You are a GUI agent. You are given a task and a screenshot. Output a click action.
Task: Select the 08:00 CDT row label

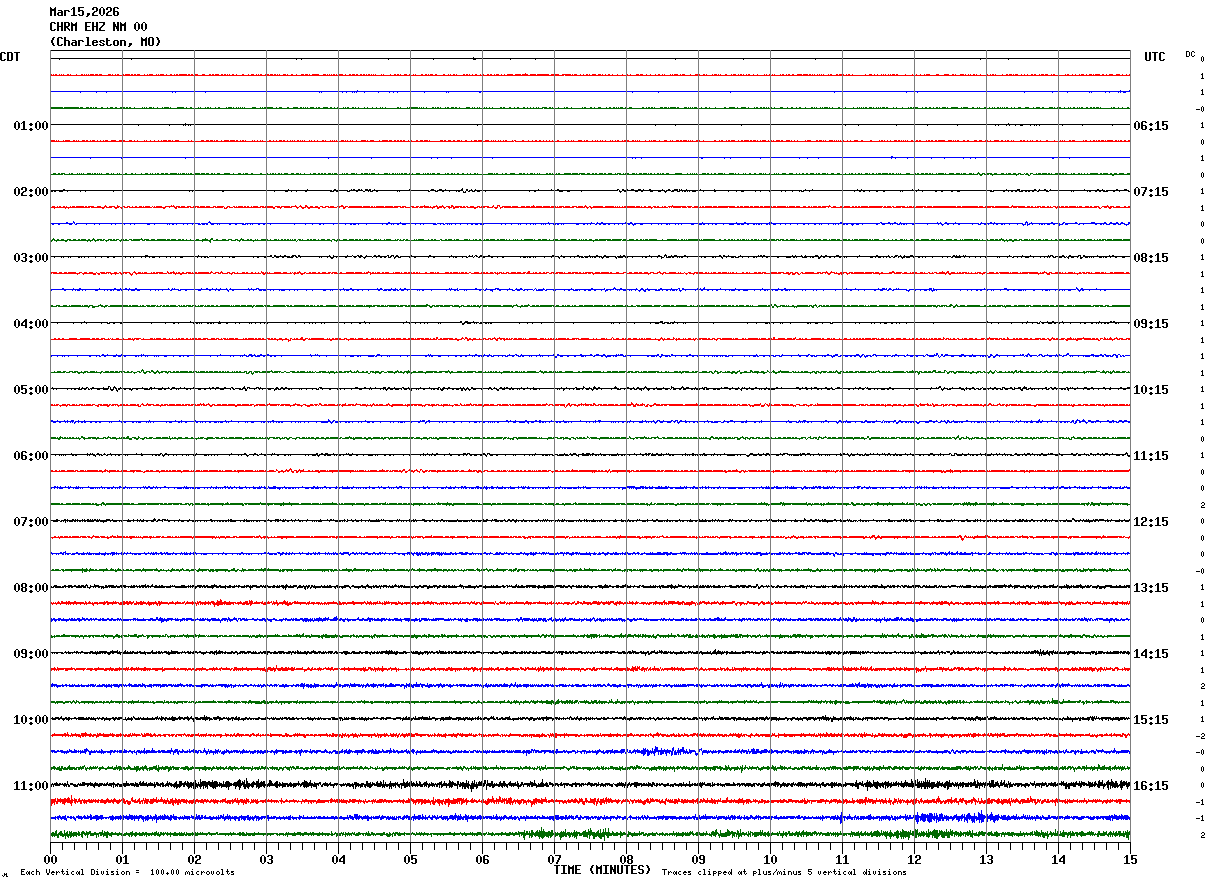(x=31, y=588)
